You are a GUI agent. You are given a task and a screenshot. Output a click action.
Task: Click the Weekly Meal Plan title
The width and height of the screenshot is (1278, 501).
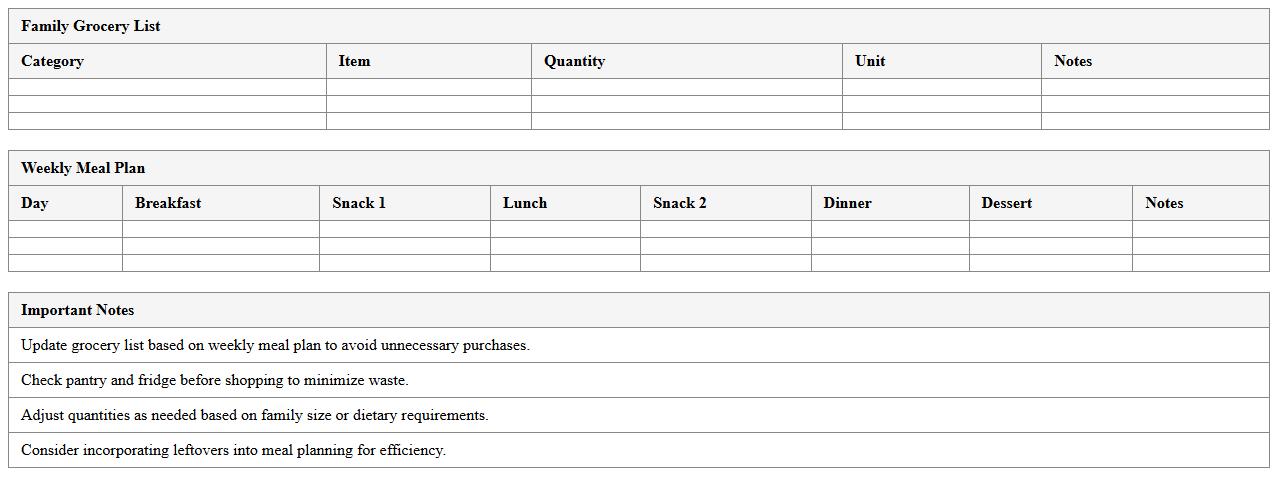coord(83,168)
